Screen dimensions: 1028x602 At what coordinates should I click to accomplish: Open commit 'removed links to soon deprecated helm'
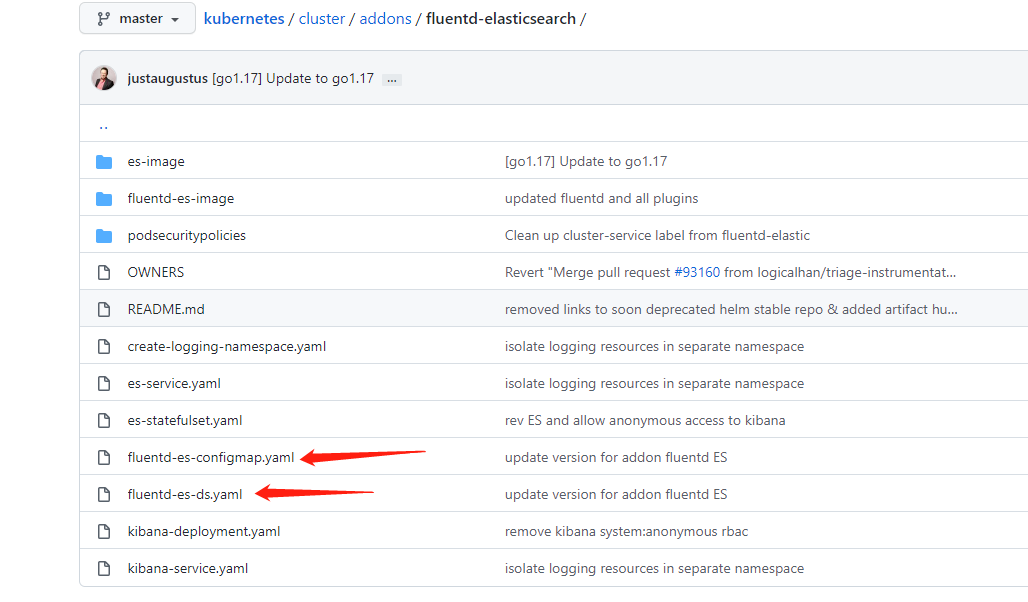(731, 310)
